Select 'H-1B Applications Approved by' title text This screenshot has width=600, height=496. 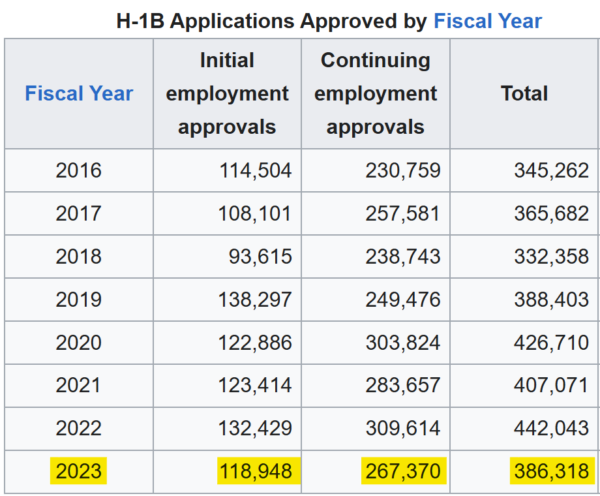pos(271,21)
